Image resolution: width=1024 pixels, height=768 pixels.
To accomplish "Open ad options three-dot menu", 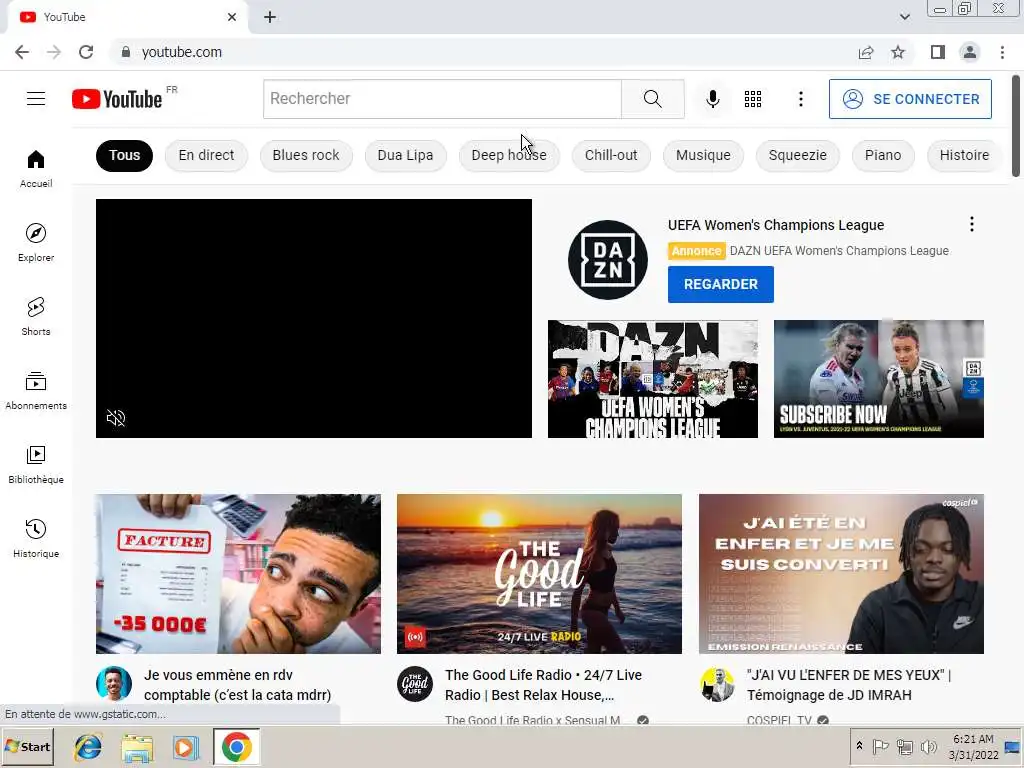I will pyautogui.click(x=972, y=224).
